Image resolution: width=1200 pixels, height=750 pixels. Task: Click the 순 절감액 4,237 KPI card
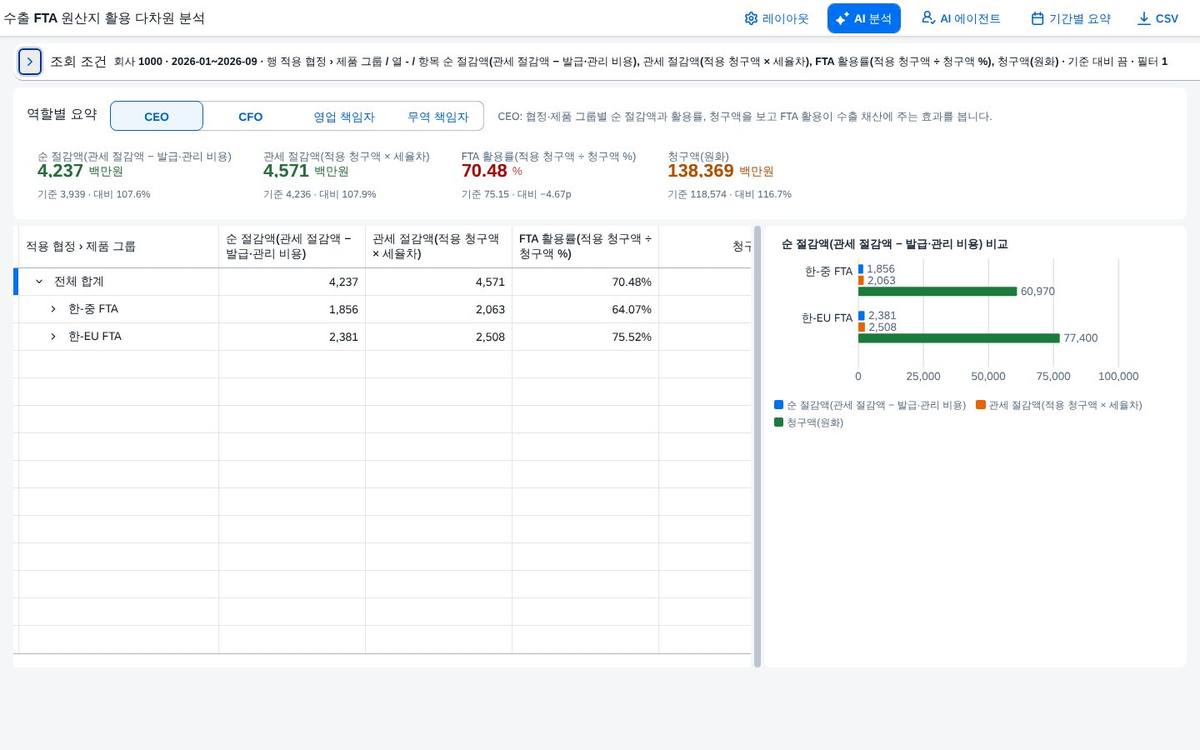coord(134,175)
